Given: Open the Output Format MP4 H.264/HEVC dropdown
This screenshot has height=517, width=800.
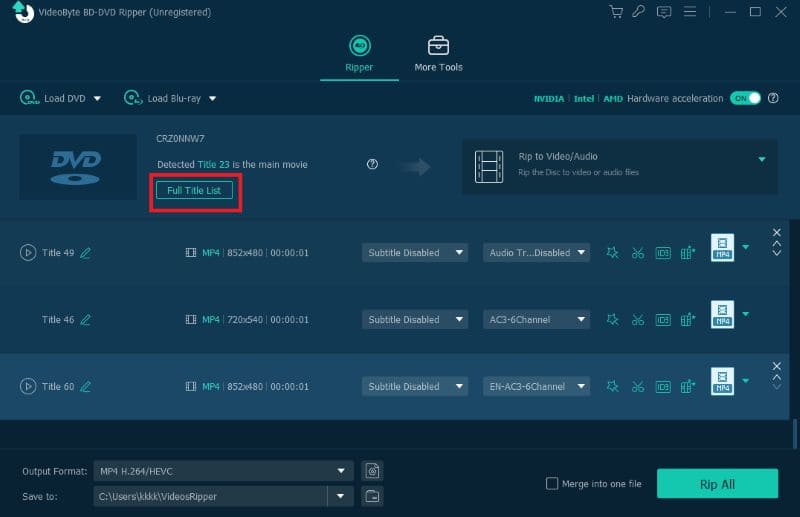Looking at the screenshot, I should click(223, 470).
